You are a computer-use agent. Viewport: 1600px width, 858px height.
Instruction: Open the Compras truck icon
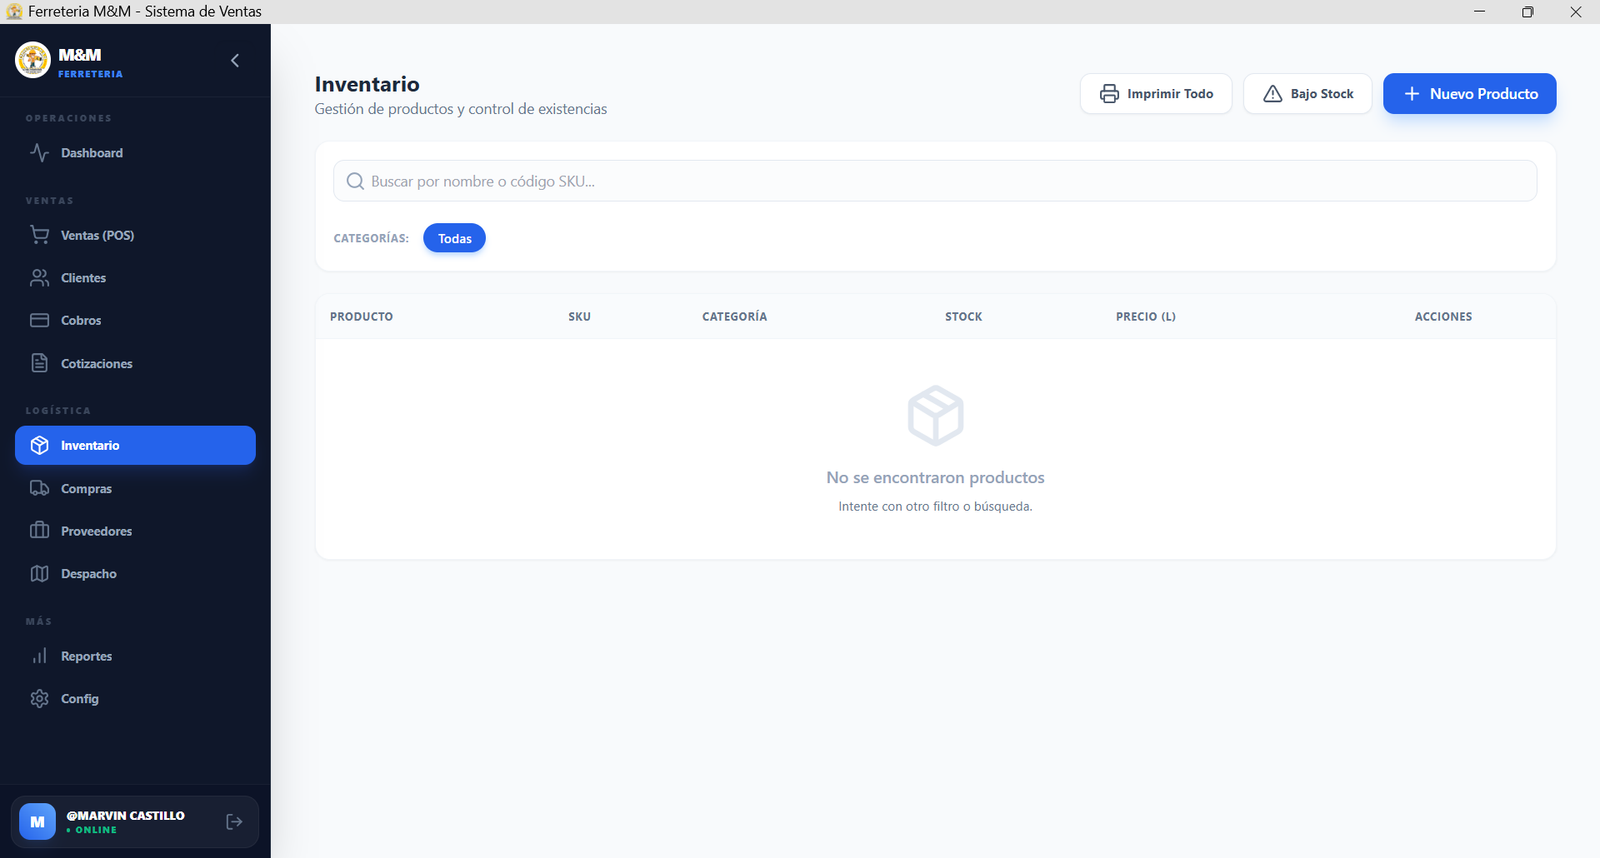coord(39,488)
